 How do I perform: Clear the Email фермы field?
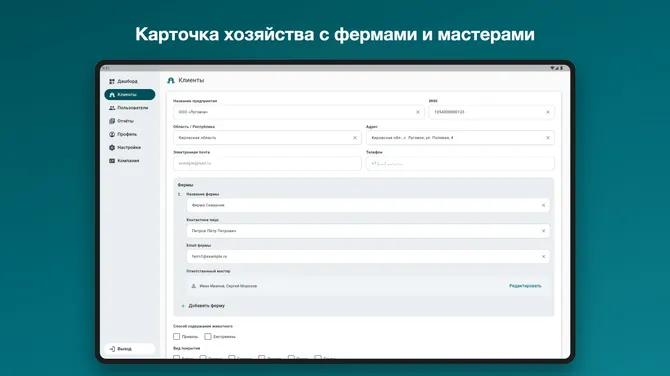(x=544, y=256)
